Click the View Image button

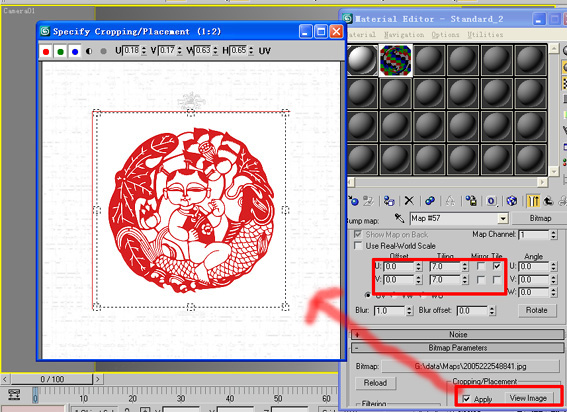528,398
